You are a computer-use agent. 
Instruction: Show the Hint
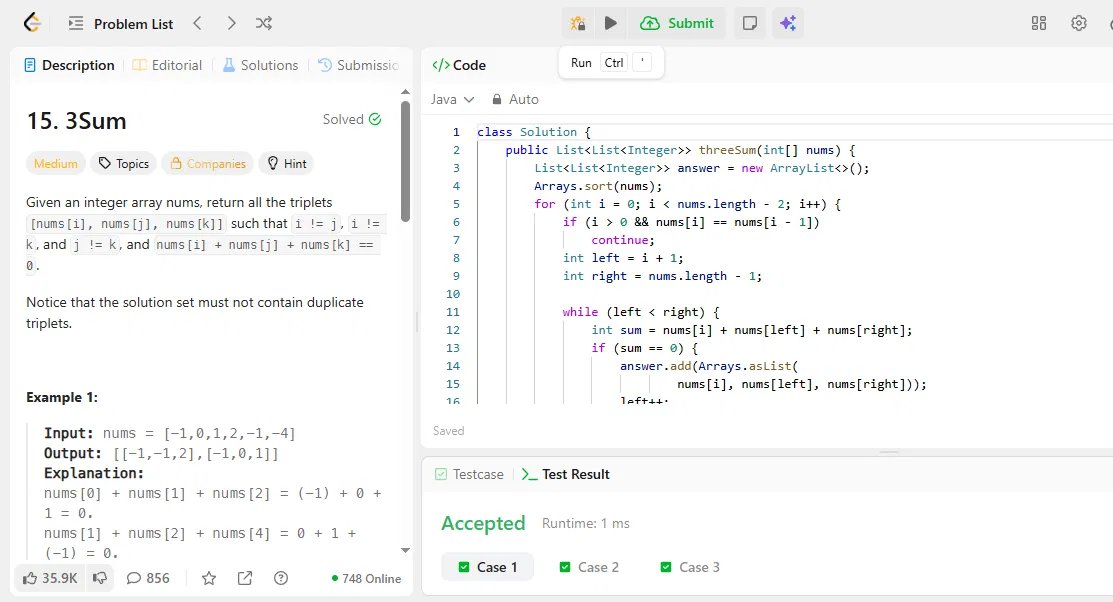[x=286, y=163]
